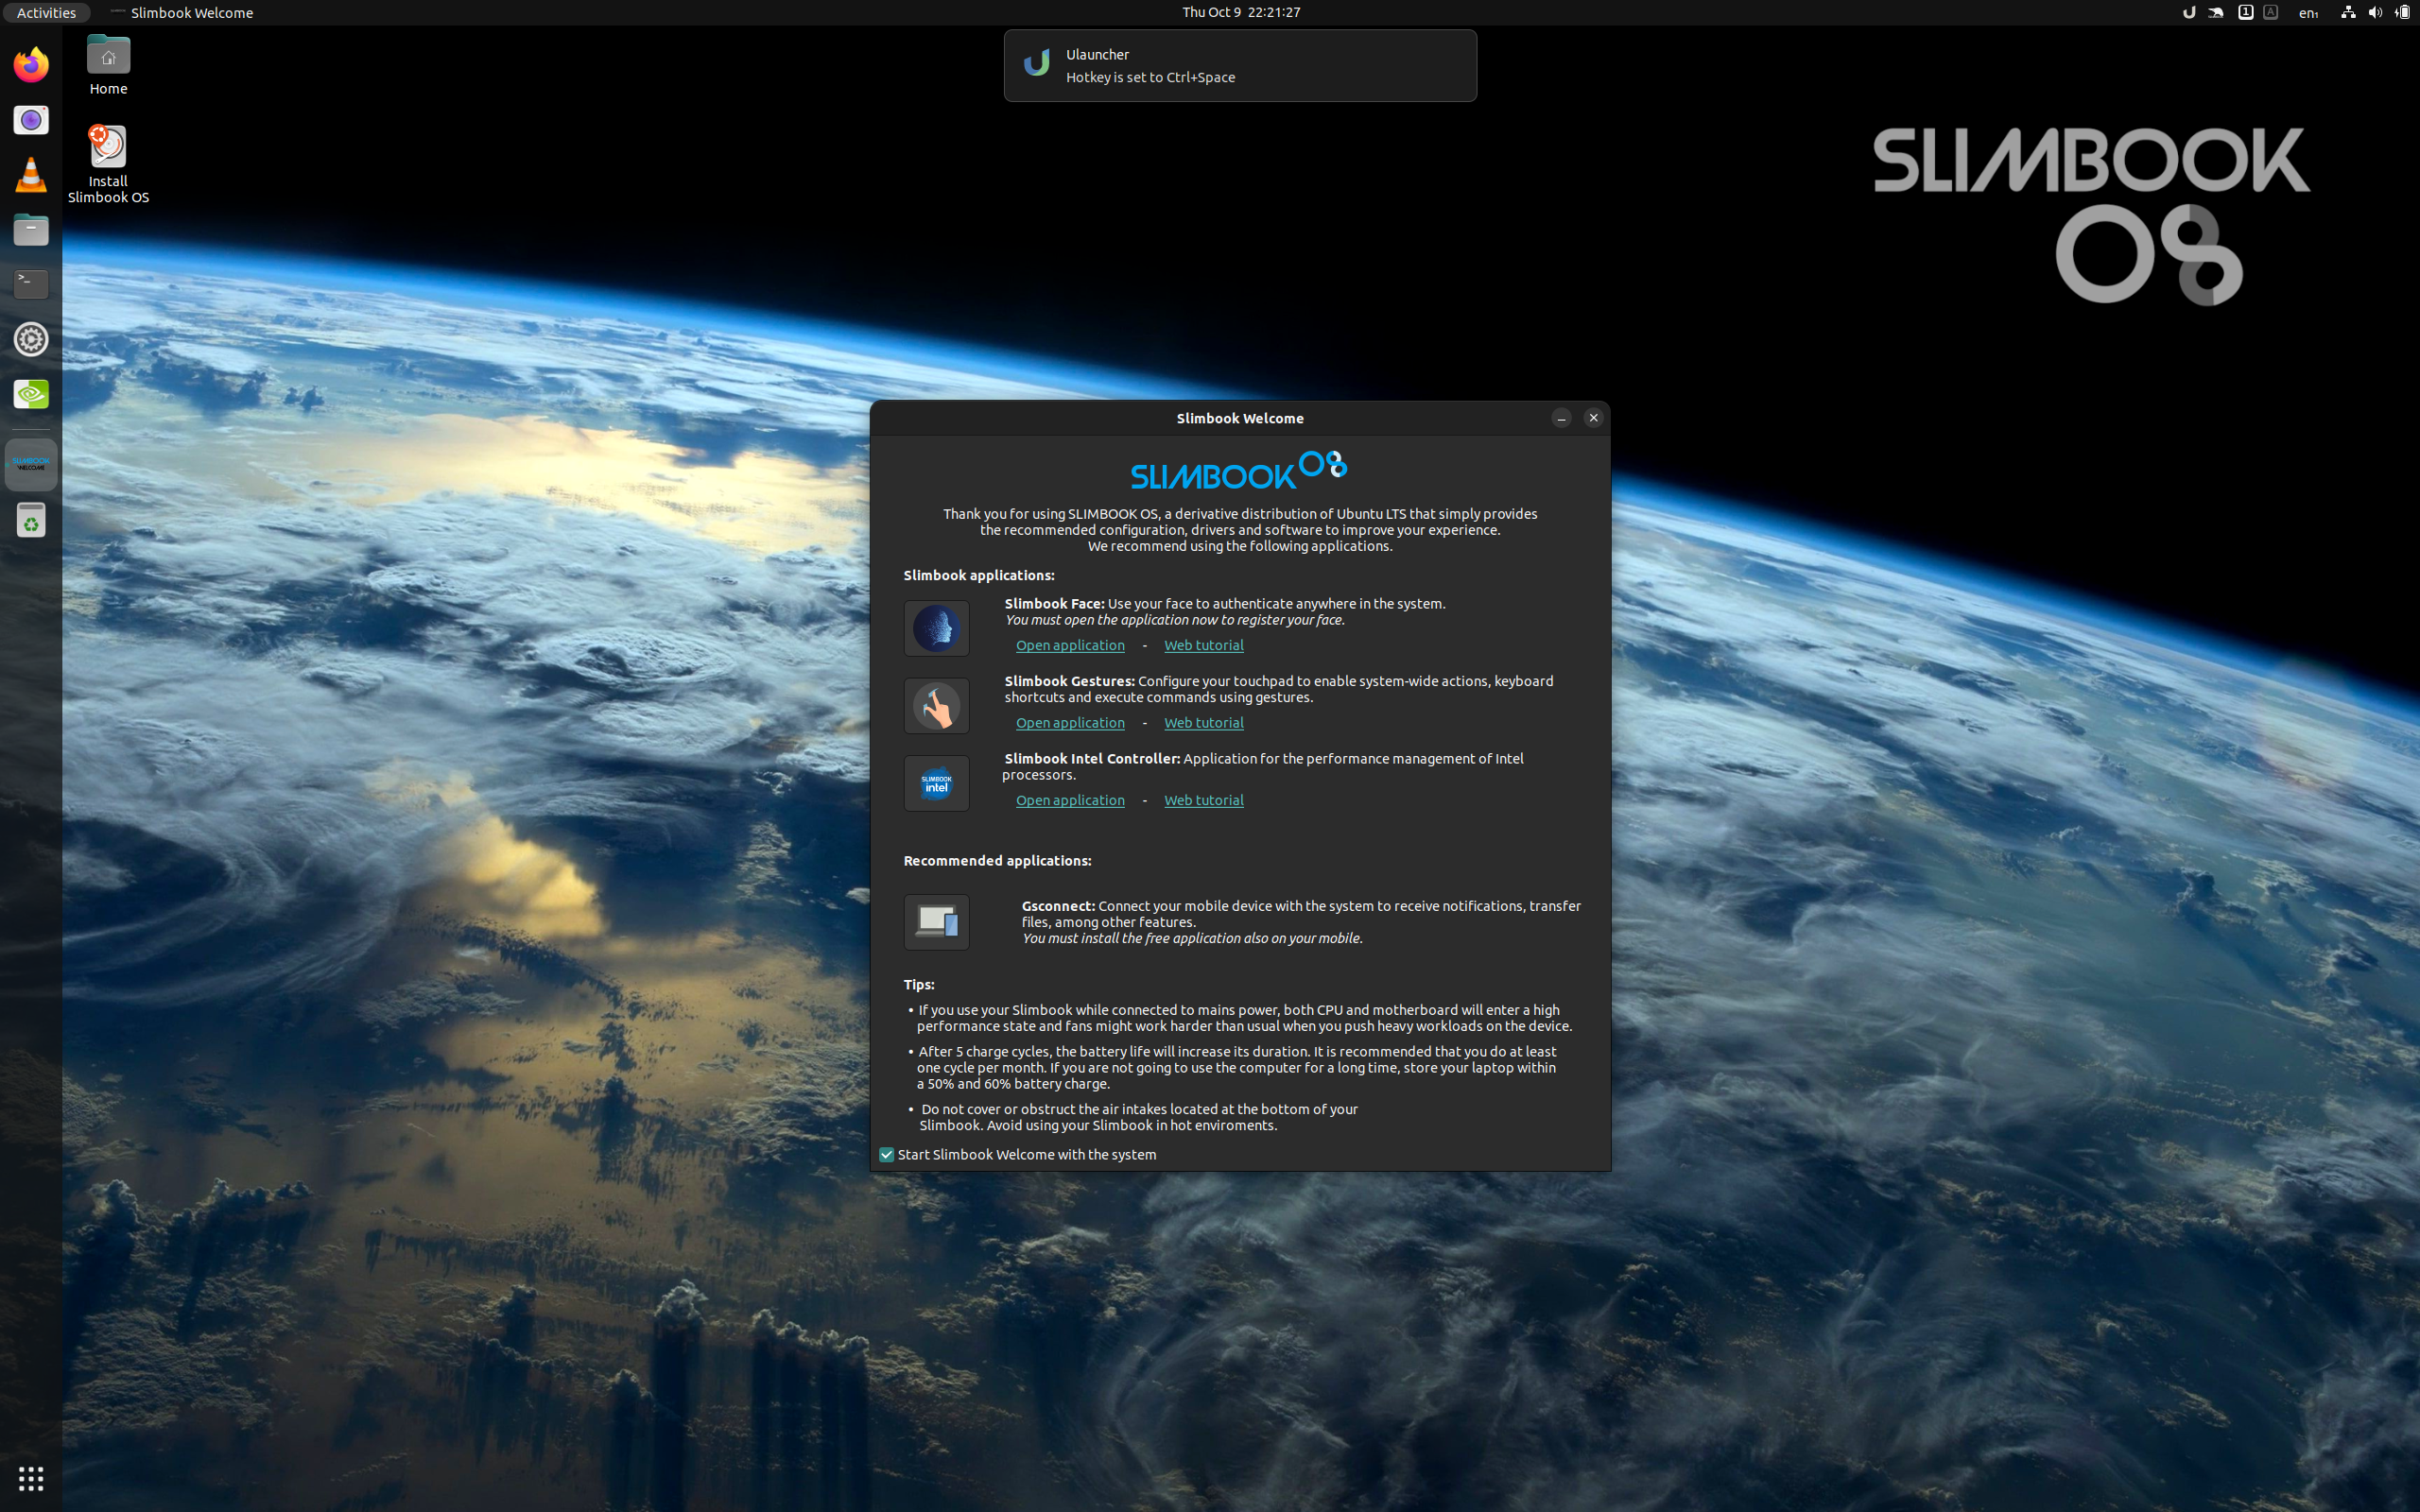Open the en keyboard layout menu
The width and height of the screenshot is (2420, 1512).
click(2308, 13)
